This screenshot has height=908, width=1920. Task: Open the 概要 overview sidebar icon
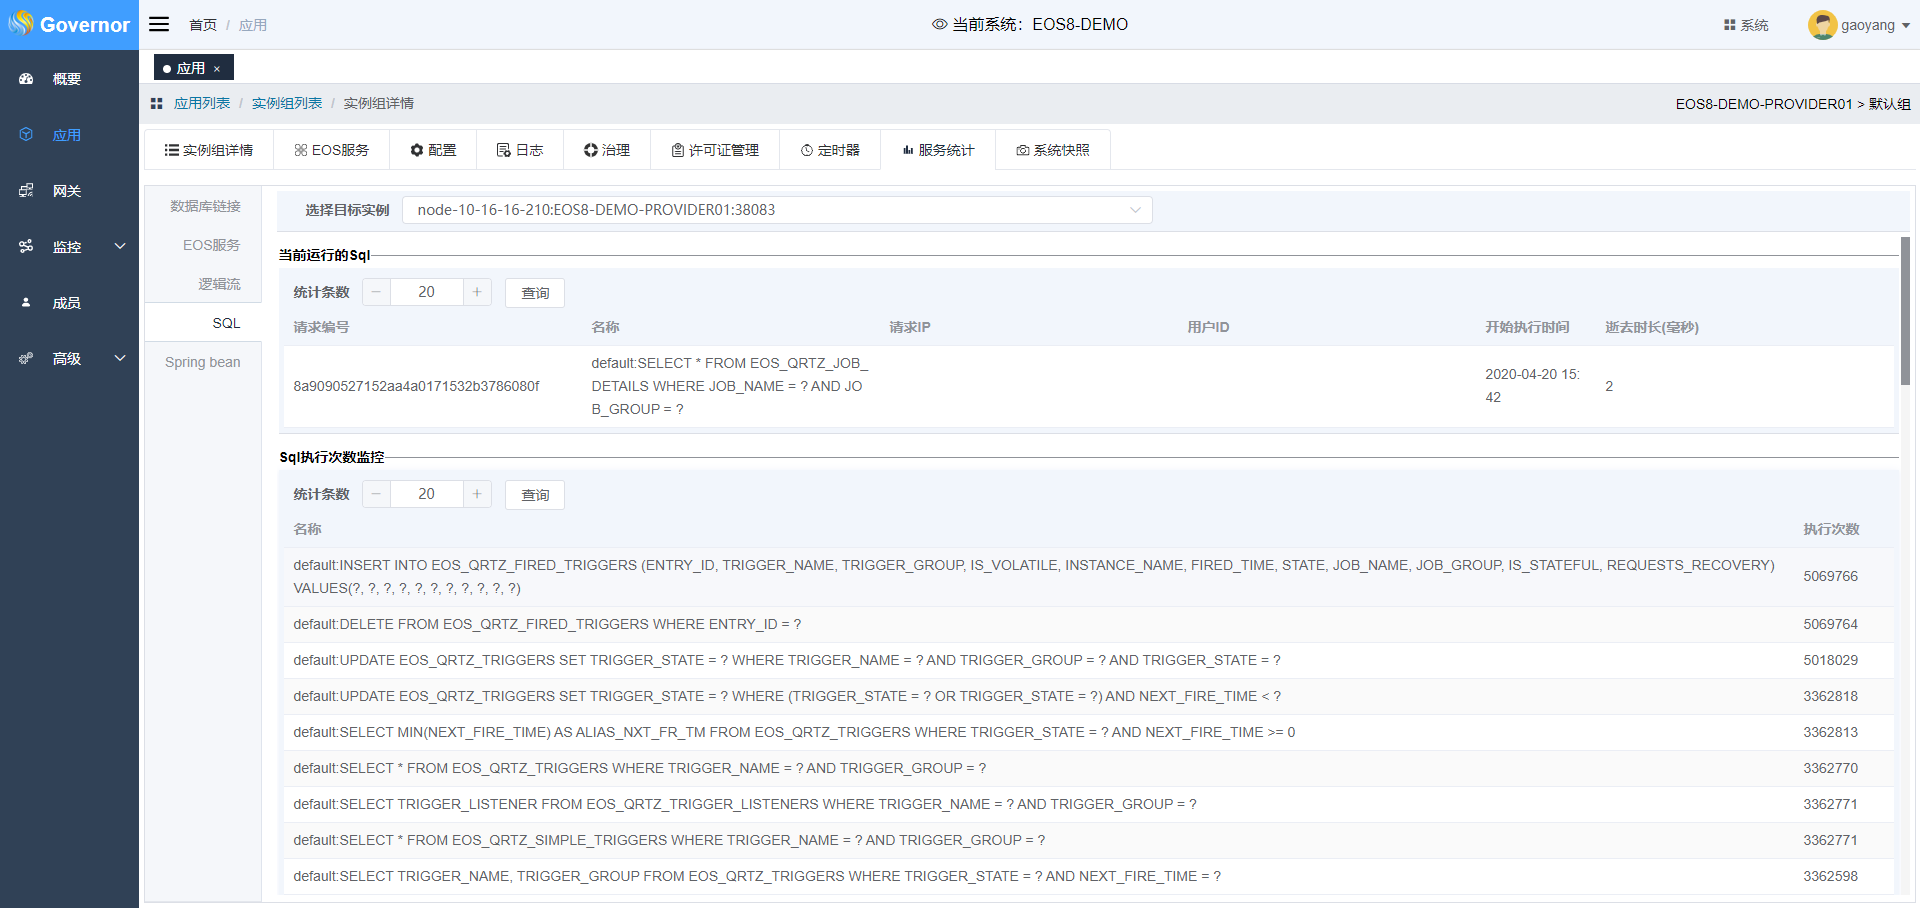pyautogui.click(x=27, y=79)
